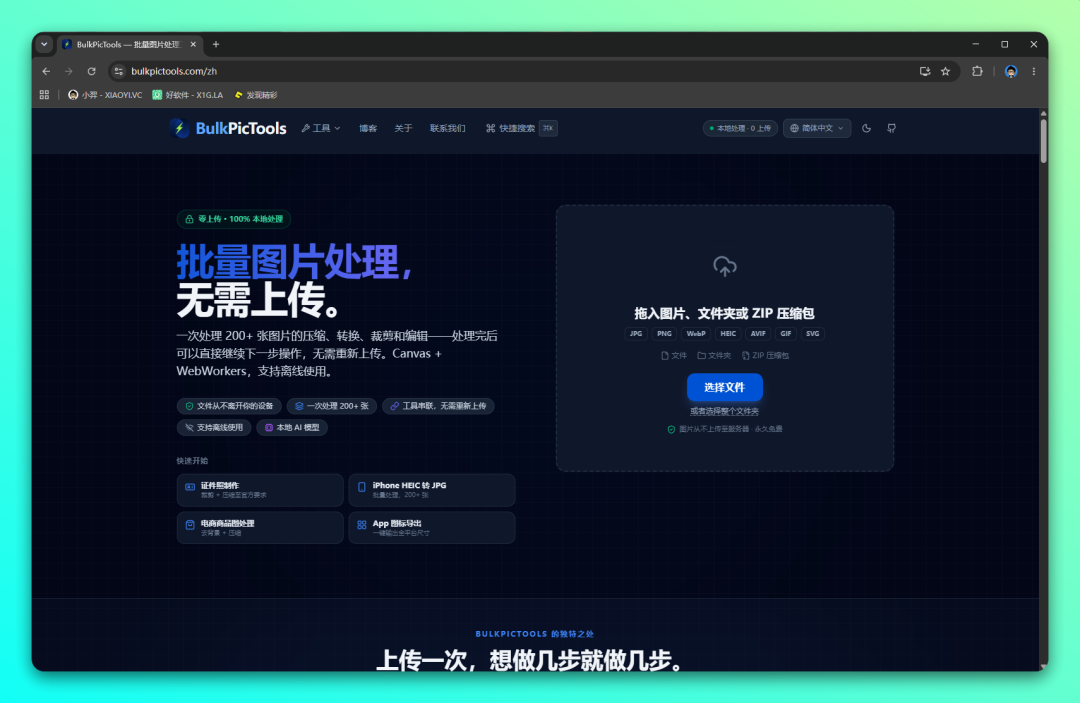Click the 文件 label in dropzone

click(x=674, y=355)
